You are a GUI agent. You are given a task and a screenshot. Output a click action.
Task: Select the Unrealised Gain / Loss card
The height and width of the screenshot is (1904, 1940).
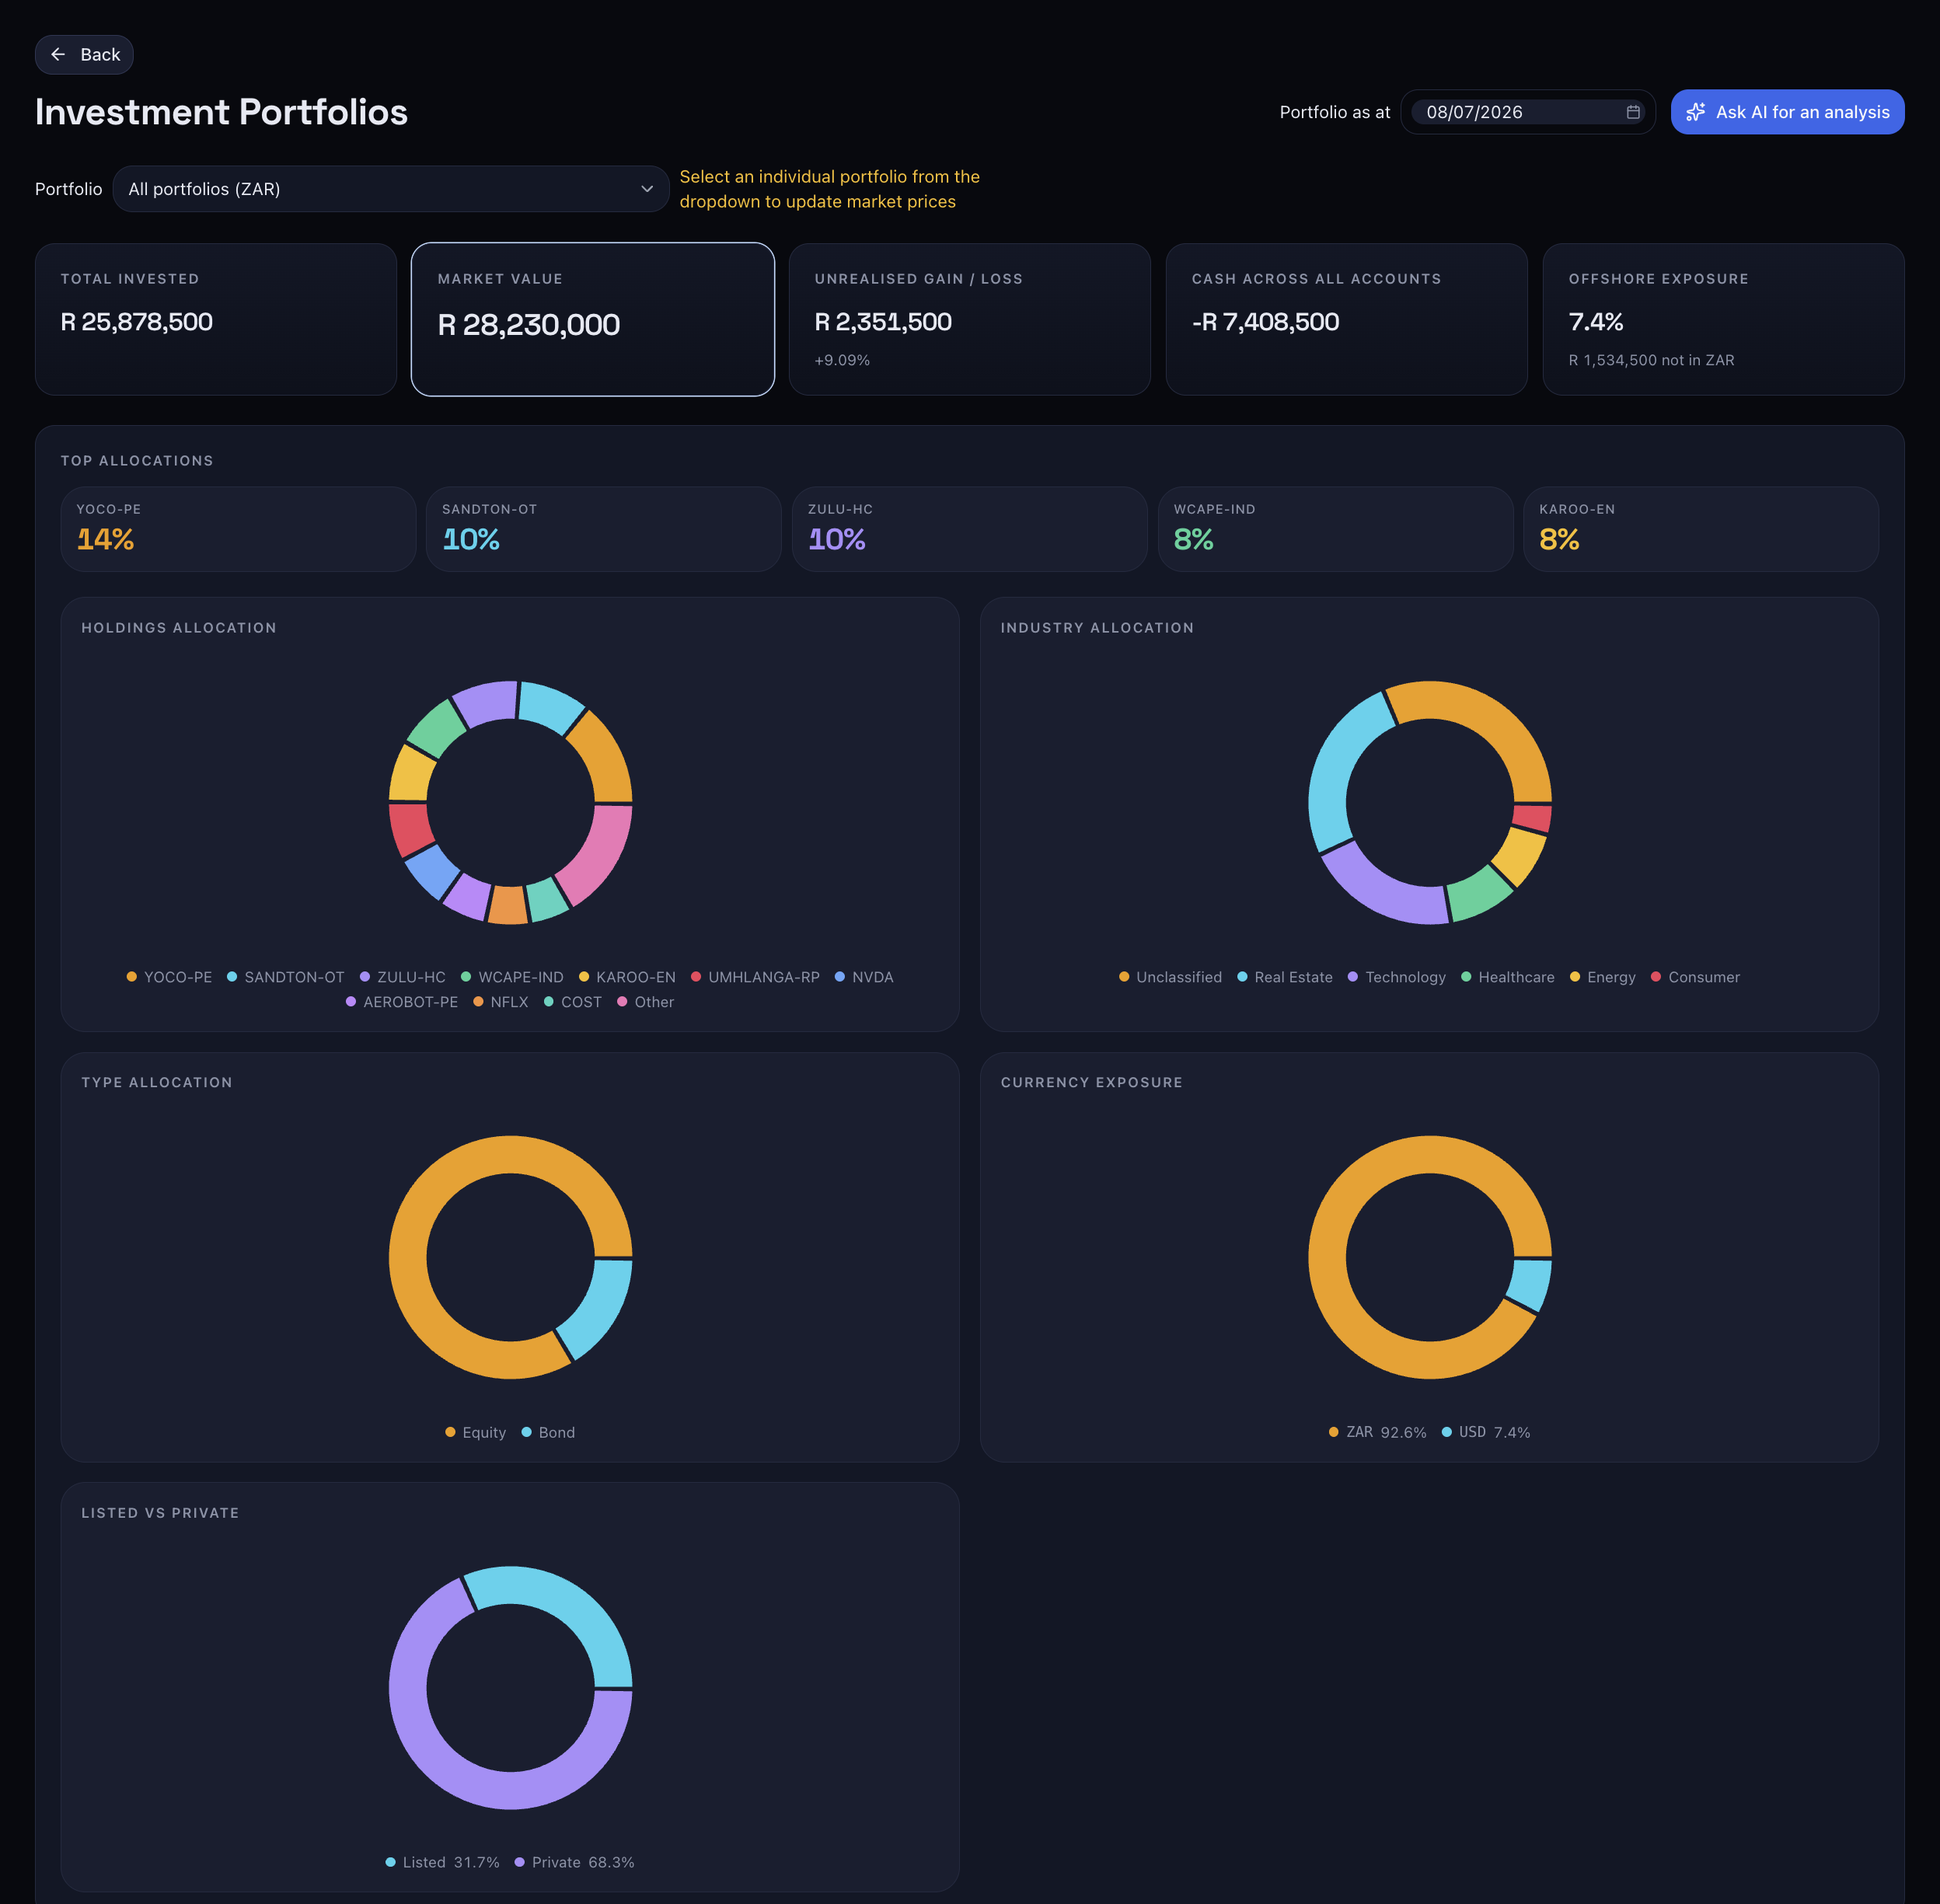(x=970, y=319)
